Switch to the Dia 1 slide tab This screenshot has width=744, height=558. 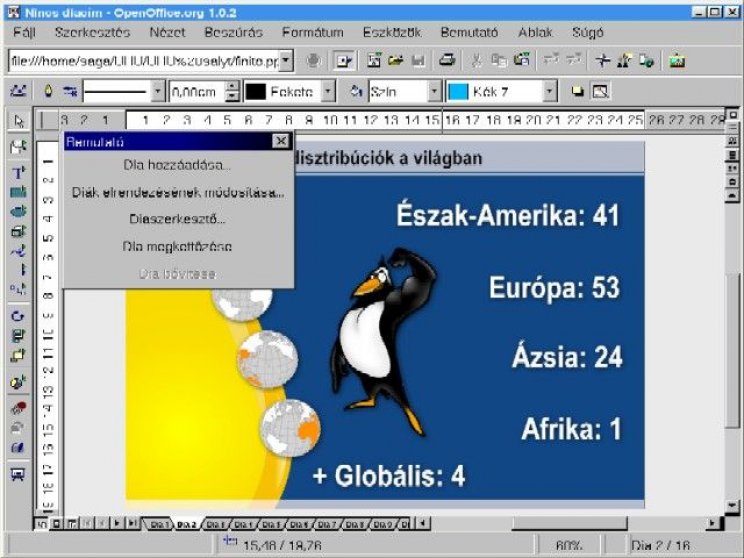[160, 524]
